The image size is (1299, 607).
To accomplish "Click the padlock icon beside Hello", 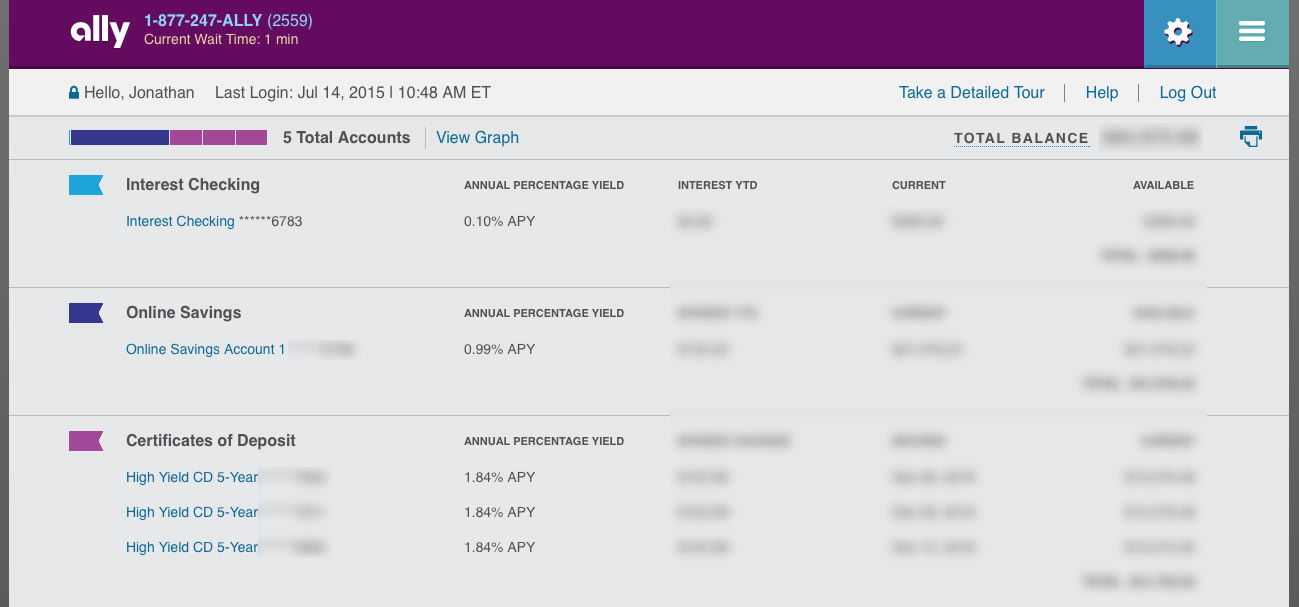I will click(x=74, y=93).
